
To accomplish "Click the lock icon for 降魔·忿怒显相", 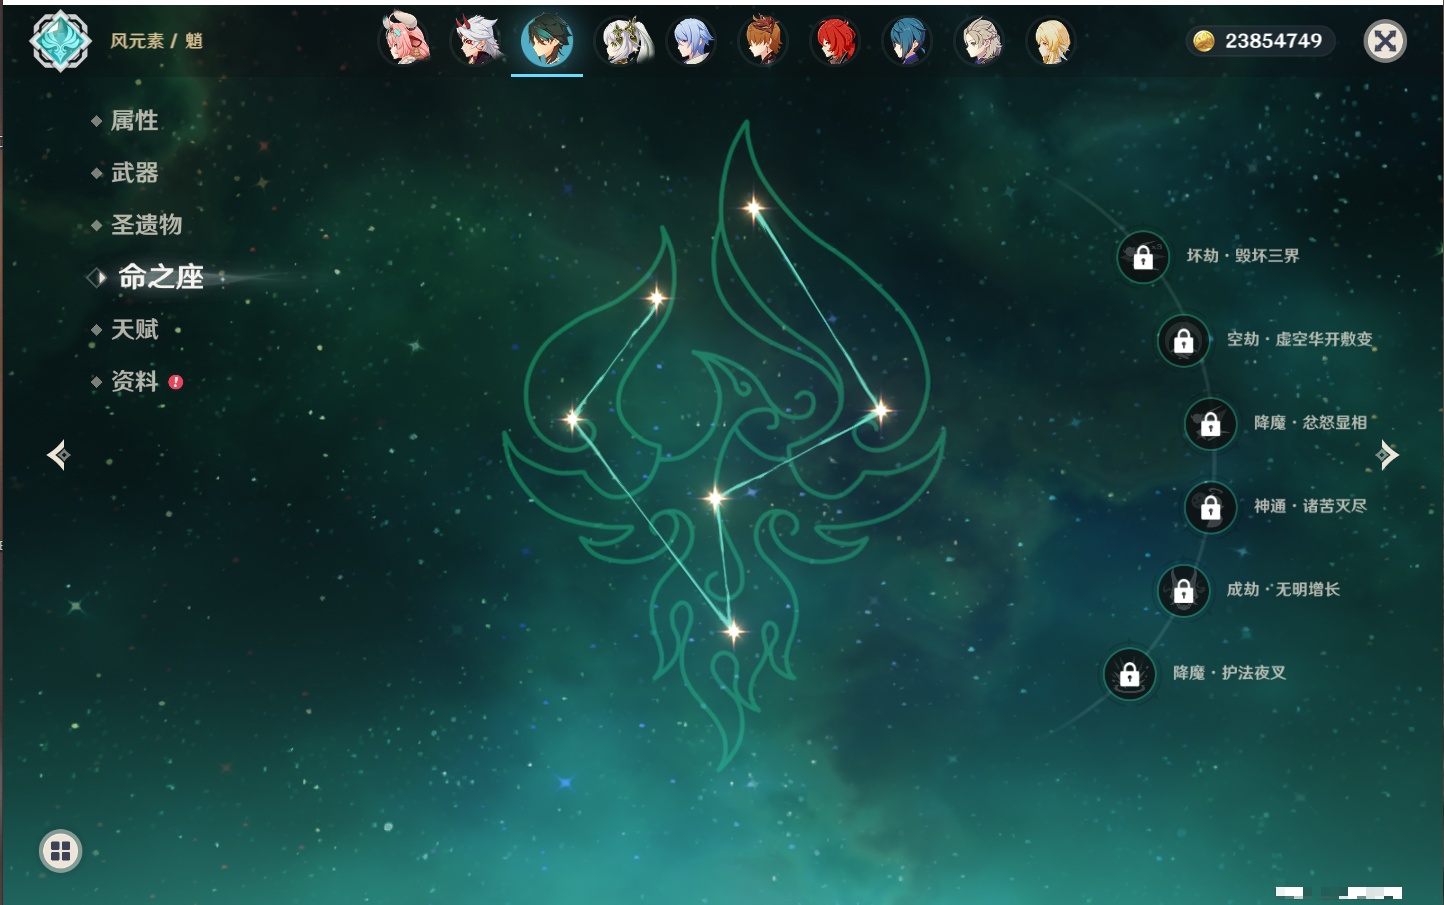I will point(1210,424).
